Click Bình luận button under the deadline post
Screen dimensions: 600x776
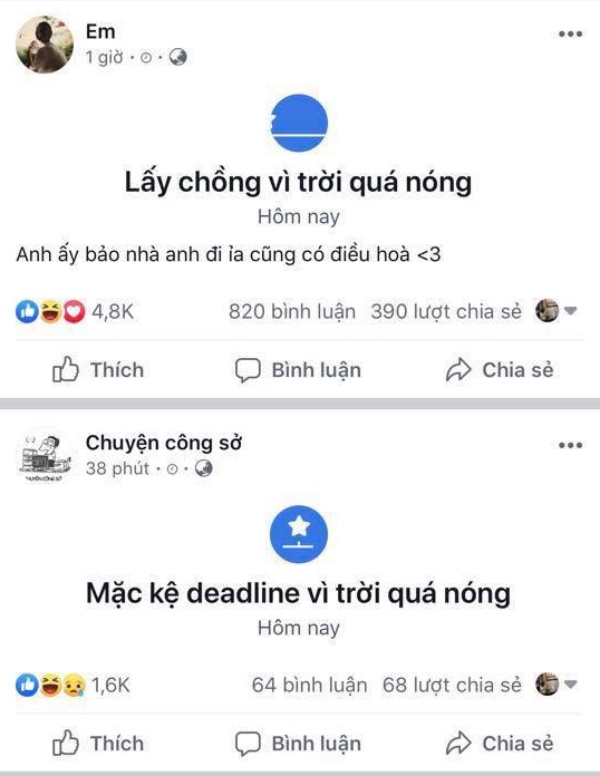pyautogui.click(x=298, y=743)
